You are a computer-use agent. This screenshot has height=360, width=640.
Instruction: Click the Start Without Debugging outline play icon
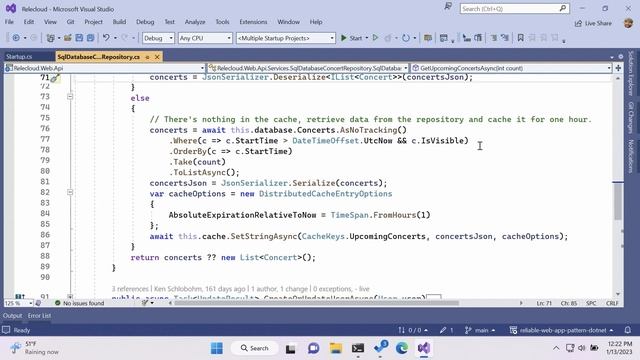pos(376,38)
